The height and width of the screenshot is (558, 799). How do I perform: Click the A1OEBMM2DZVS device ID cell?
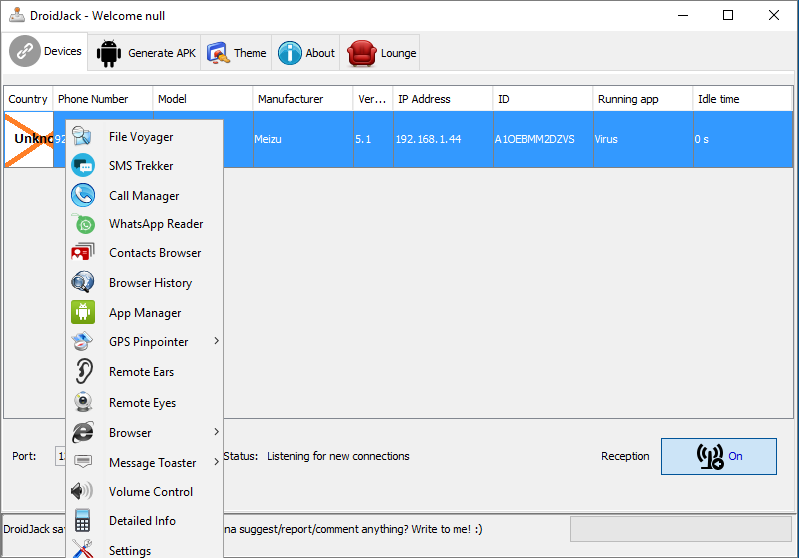[543, 139]
